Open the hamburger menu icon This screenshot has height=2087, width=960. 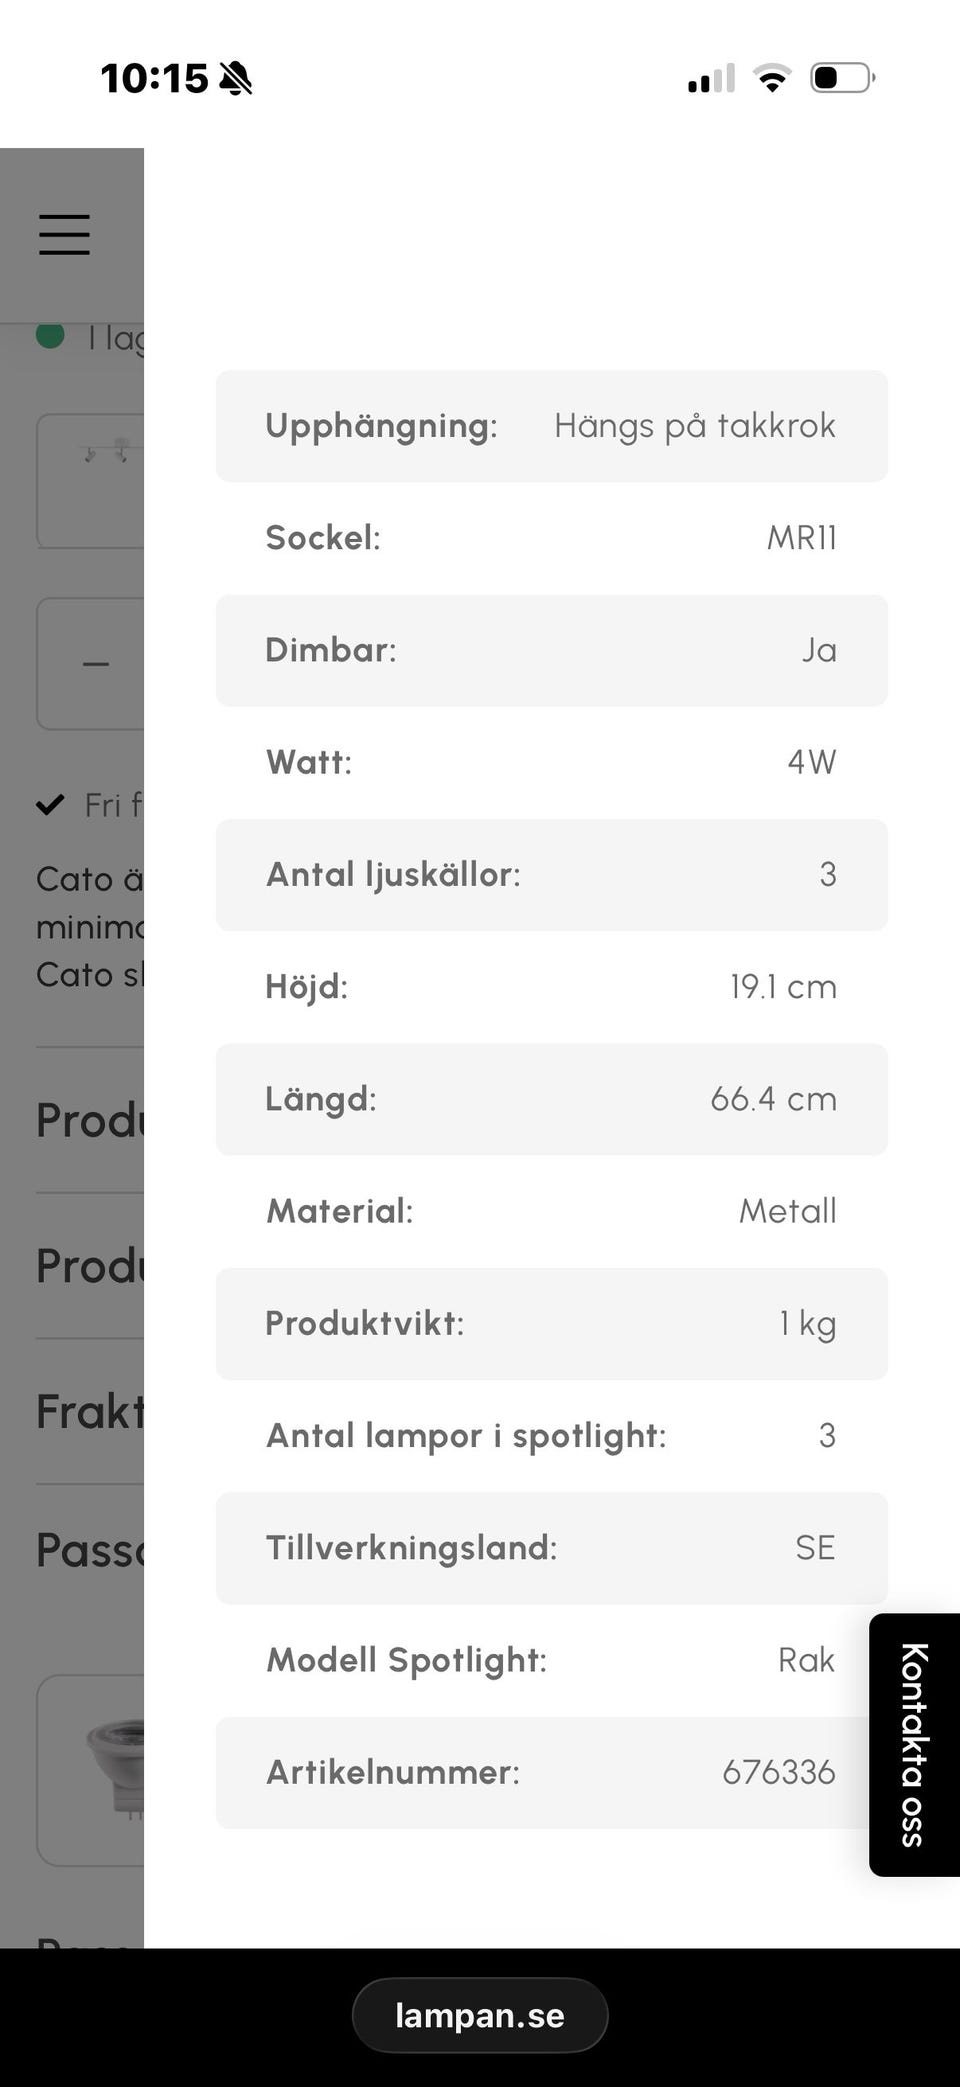(65, 235)
